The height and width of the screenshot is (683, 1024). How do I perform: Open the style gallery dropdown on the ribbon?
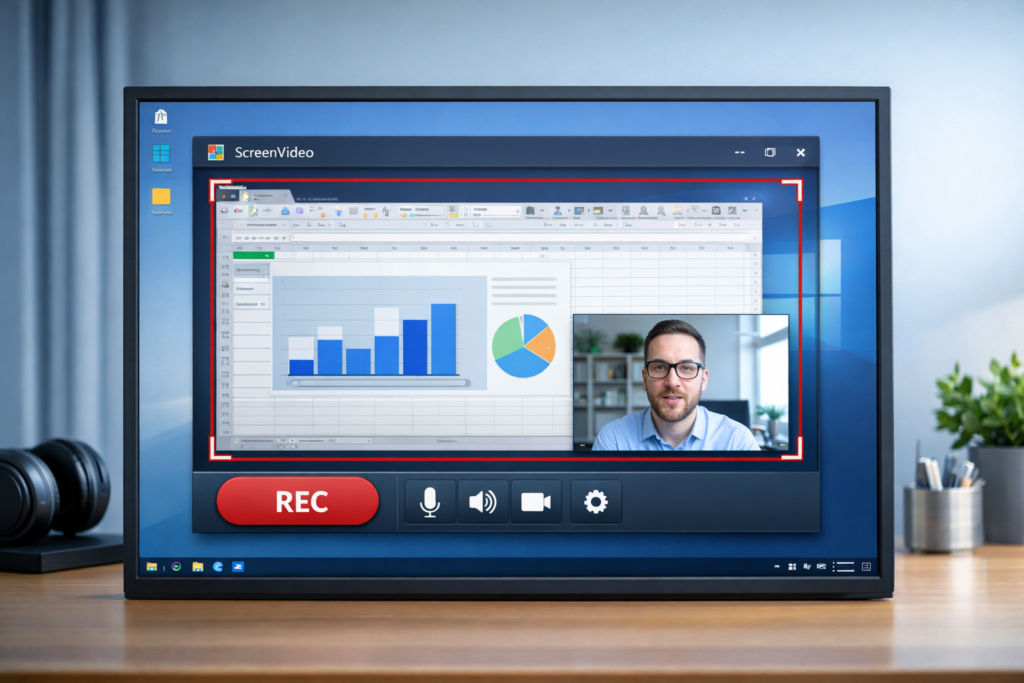[x=517, y=211]
